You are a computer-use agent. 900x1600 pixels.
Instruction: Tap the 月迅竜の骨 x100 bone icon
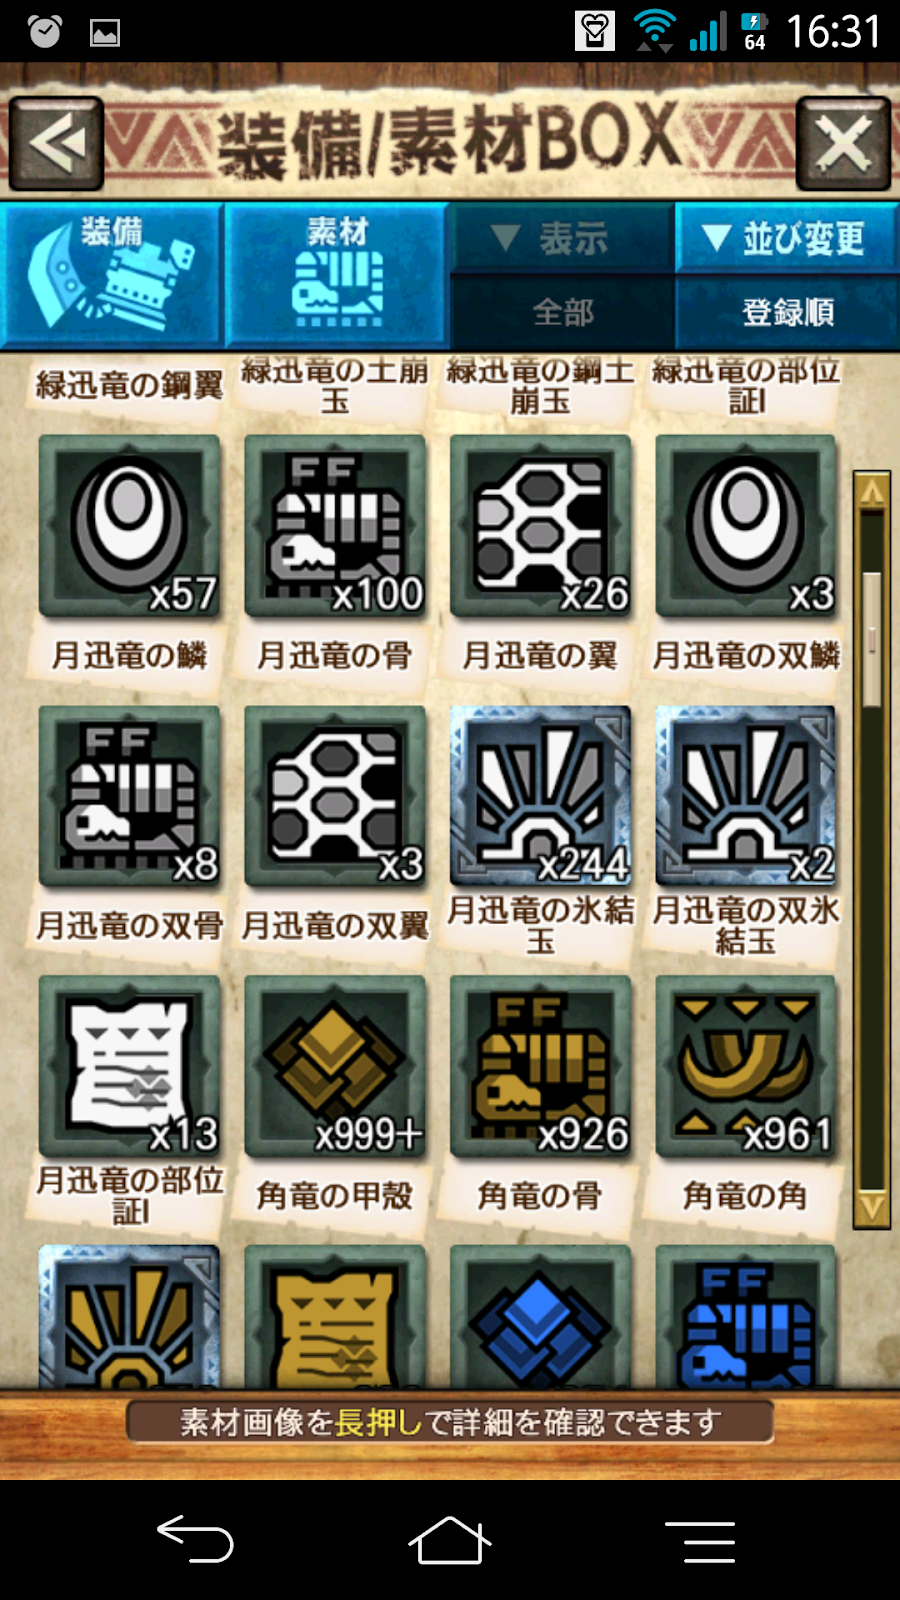pos(335,526)
